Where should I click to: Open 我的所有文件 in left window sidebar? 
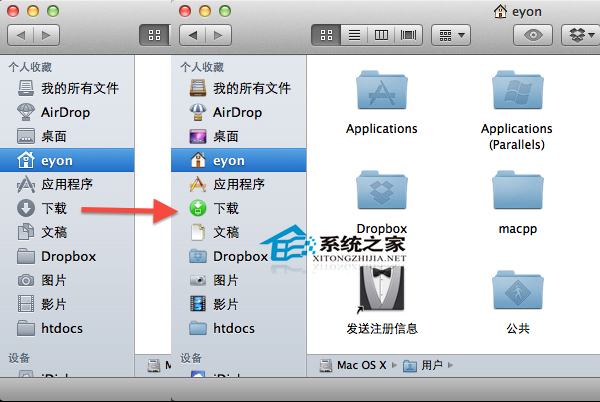coord(67,88)
